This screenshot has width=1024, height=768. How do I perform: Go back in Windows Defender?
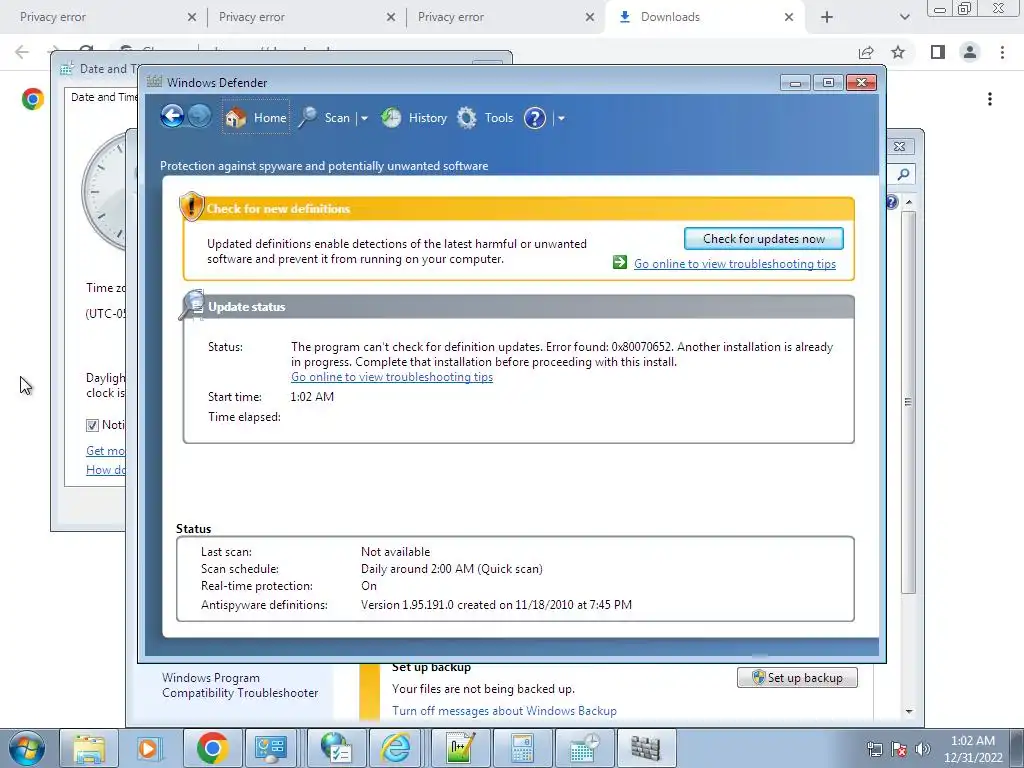pyautogui.click(x=172, y=117)
